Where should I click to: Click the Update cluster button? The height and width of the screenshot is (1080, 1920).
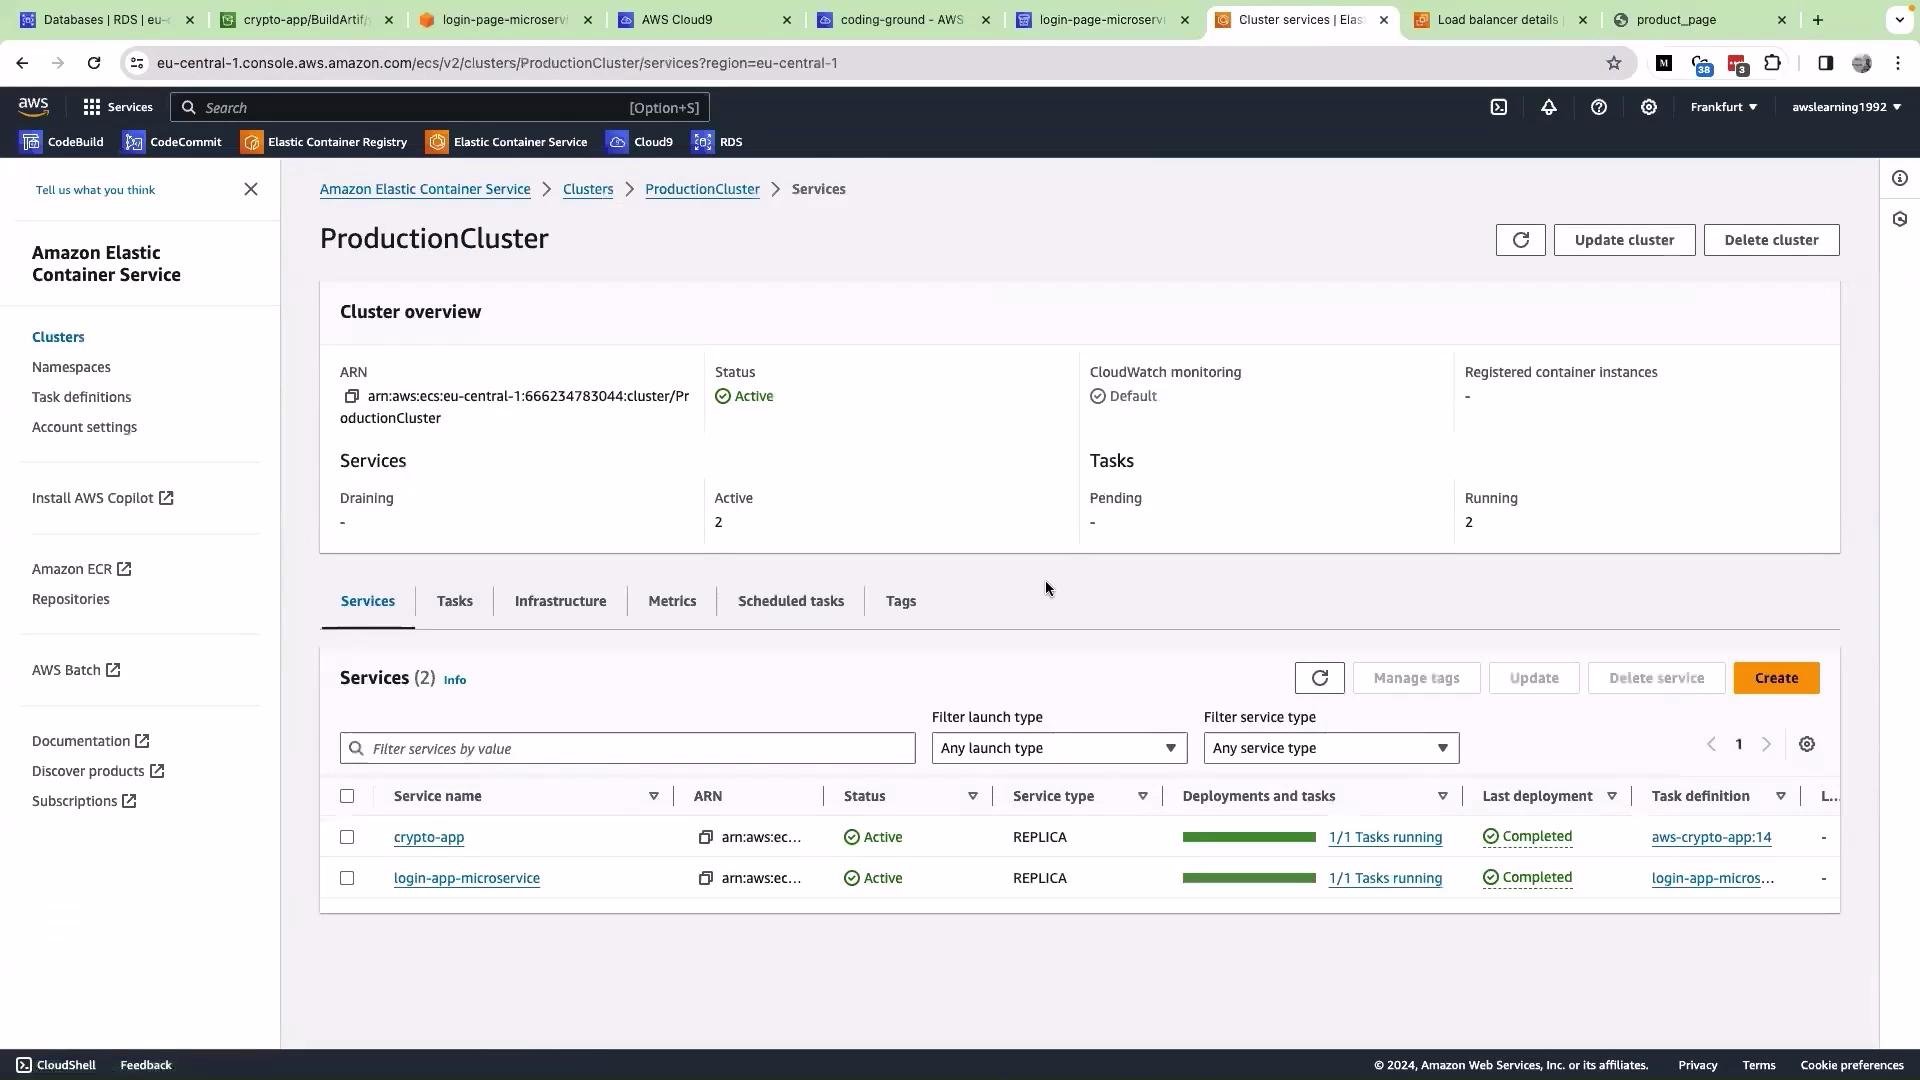1624,240
